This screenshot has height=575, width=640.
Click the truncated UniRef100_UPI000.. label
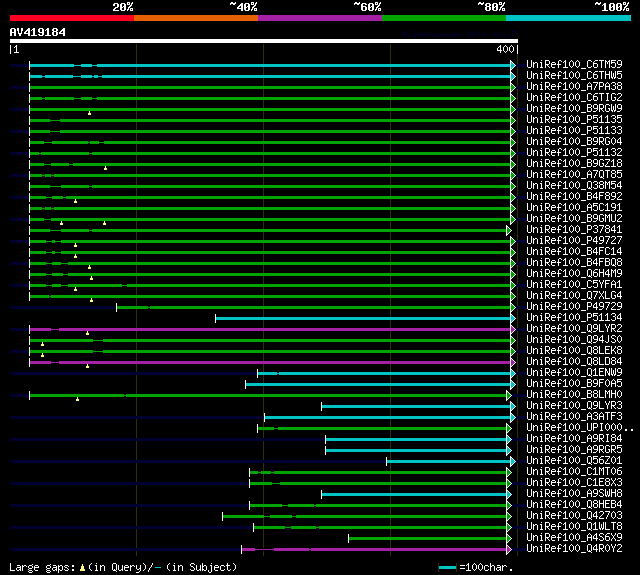coord(580,428)
